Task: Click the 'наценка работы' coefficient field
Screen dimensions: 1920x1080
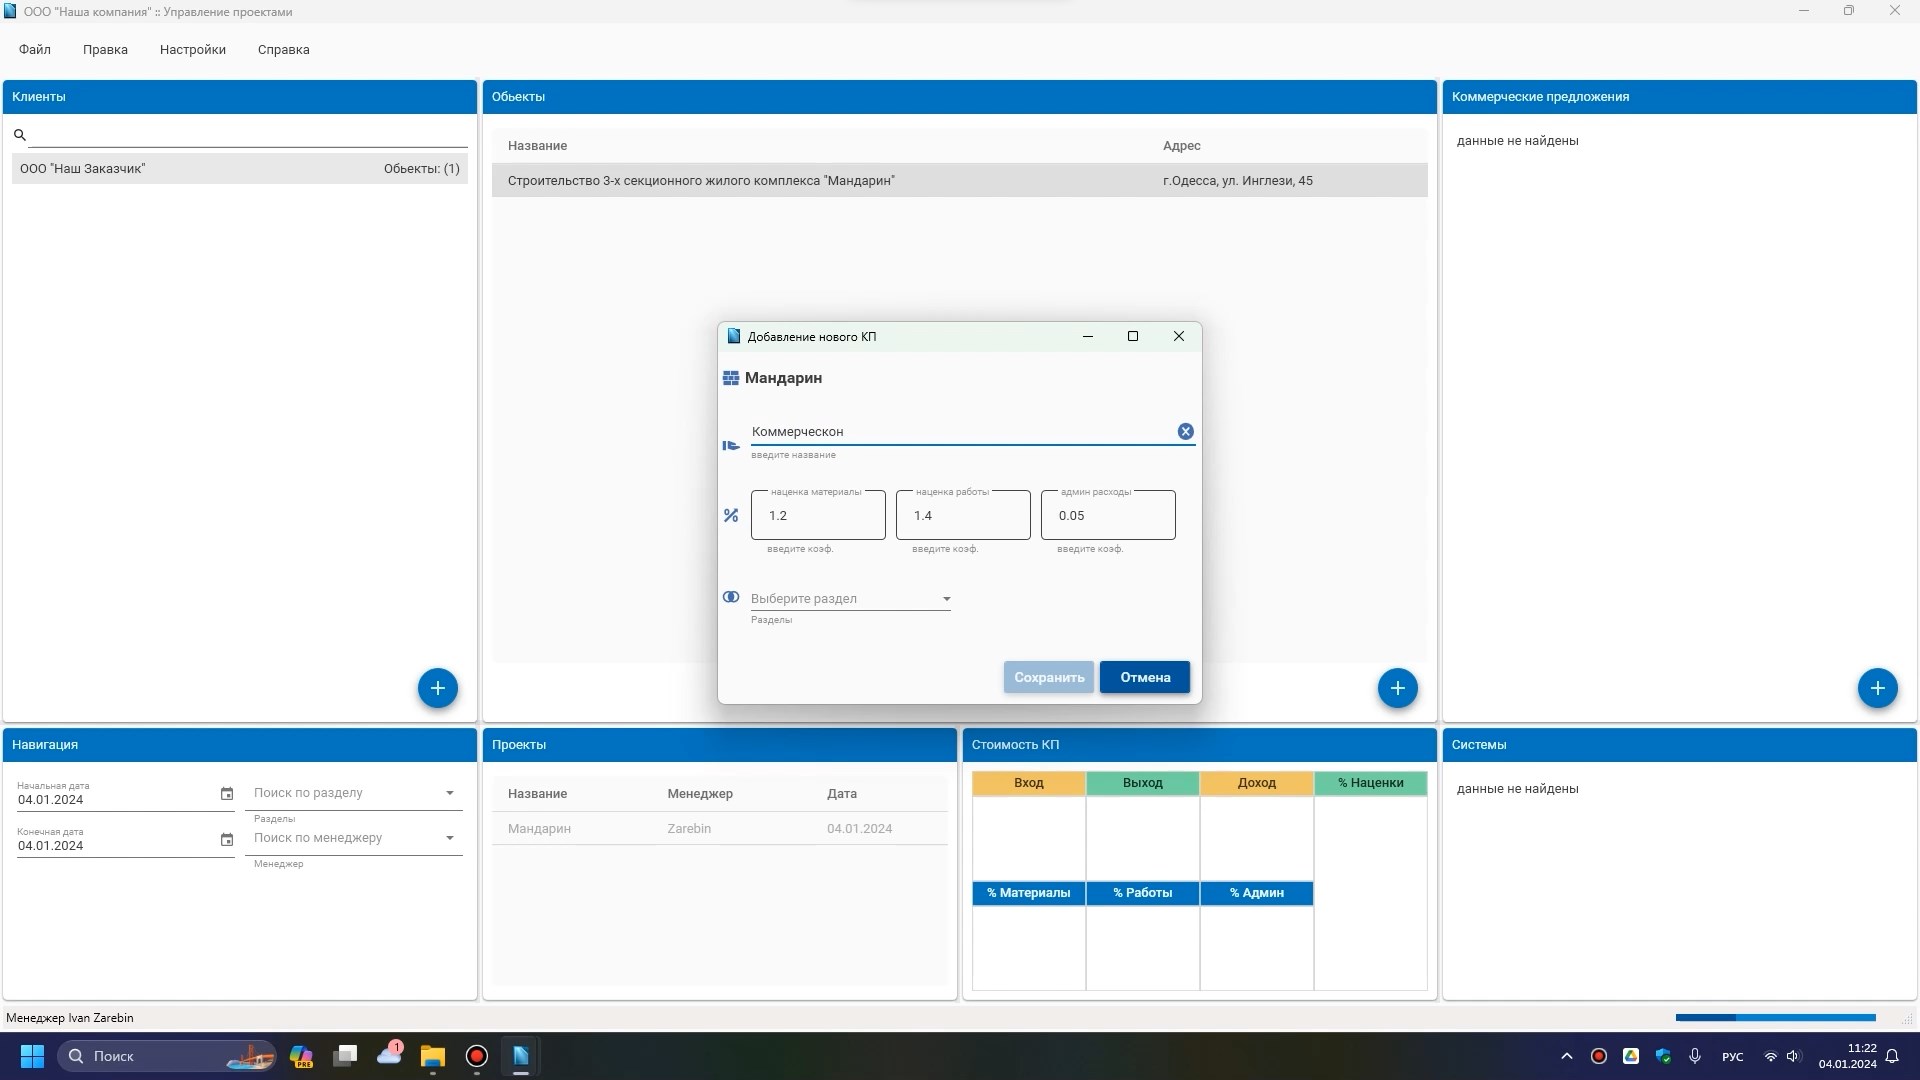Action: [x=962, y=516]
